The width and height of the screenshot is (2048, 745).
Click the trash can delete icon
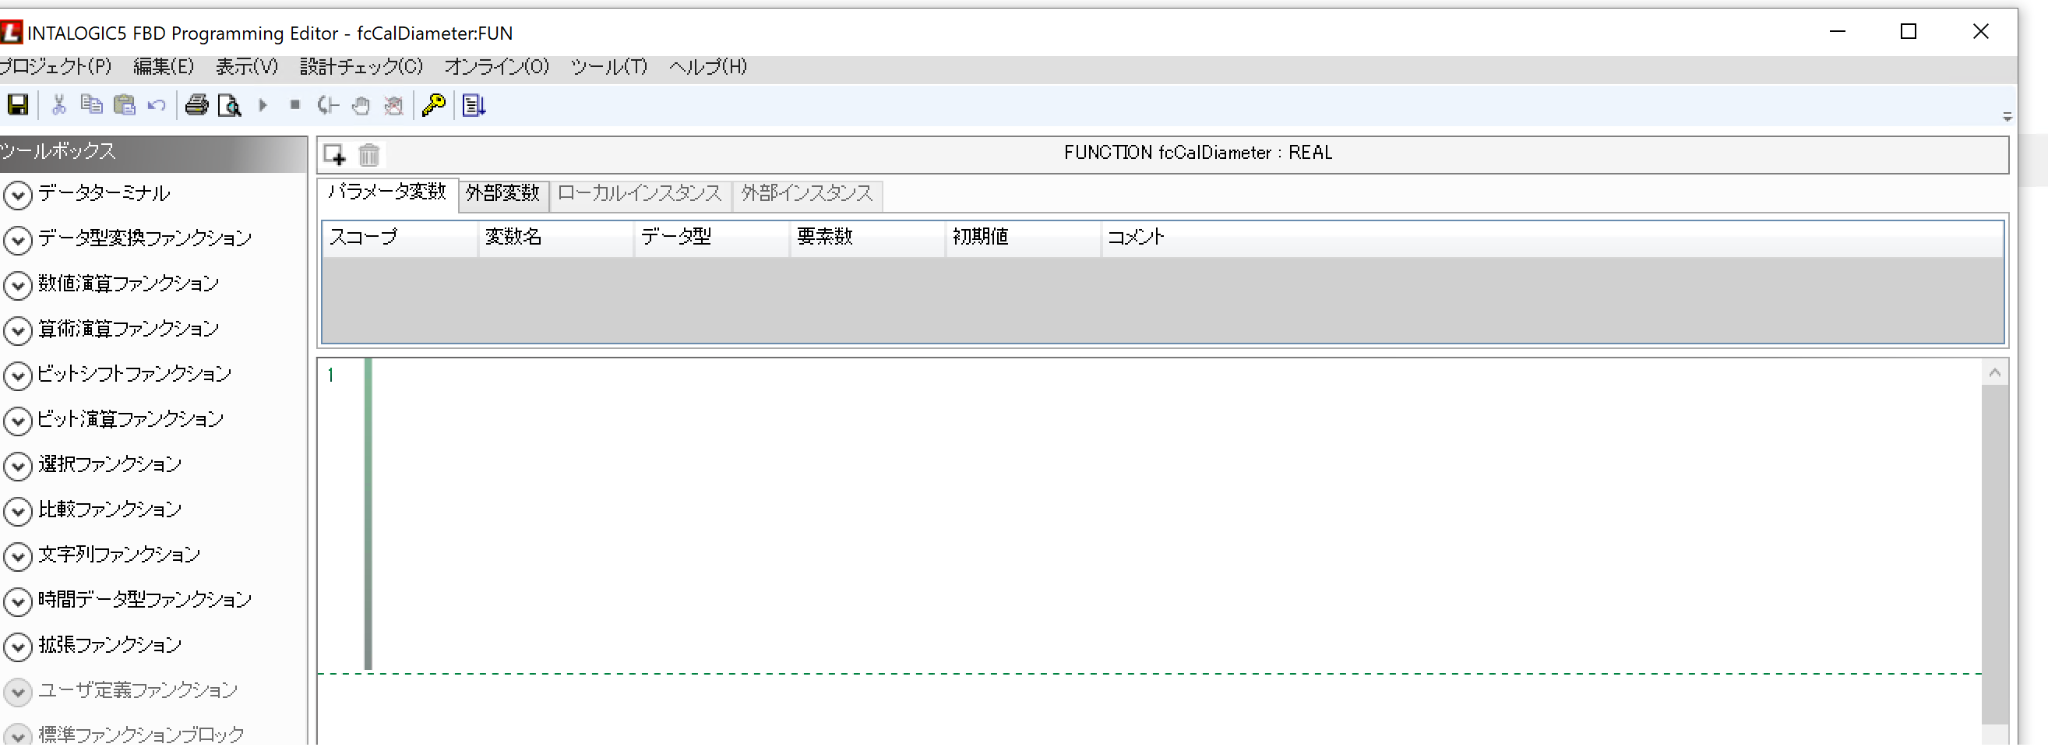coord(369,155)
